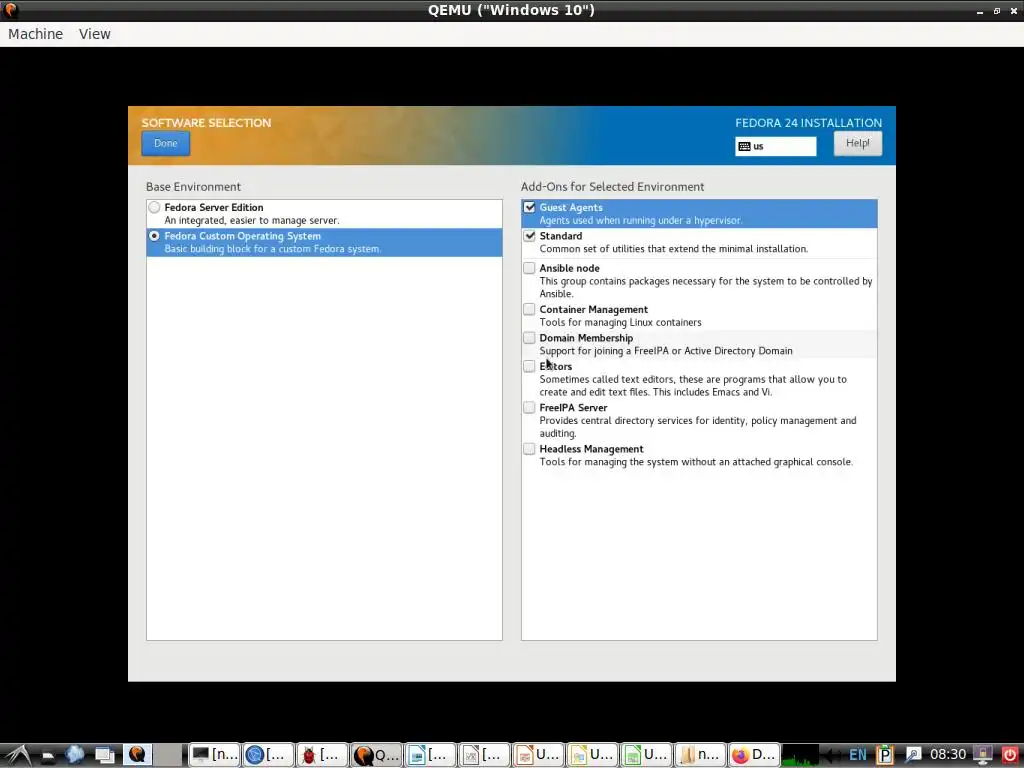Switch to the blue globe taskbar window
The height and width of the screenshot is (768, 1024).
pyautogui.click(x=268, y=755)
